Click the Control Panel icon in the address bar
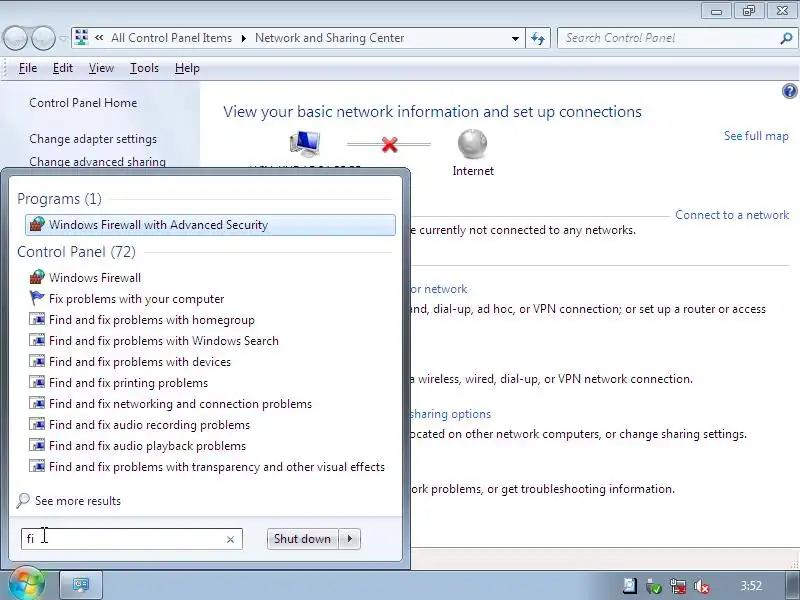Screen dimensions: 800x600 [x=81, y=37]
